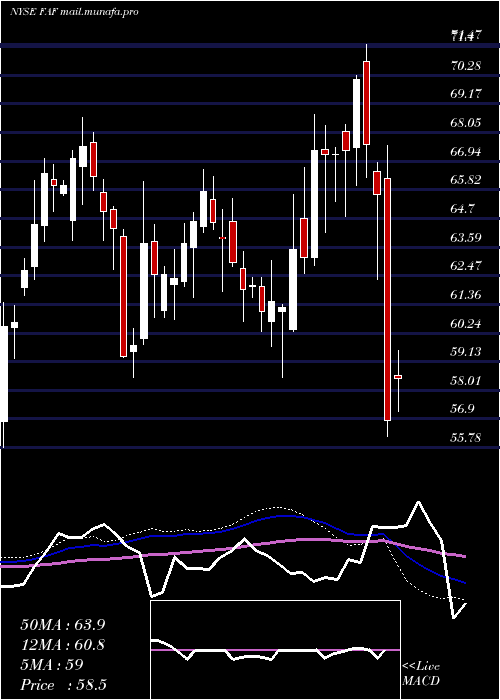Select the 59.13 price axis label

tap(466, 352)
